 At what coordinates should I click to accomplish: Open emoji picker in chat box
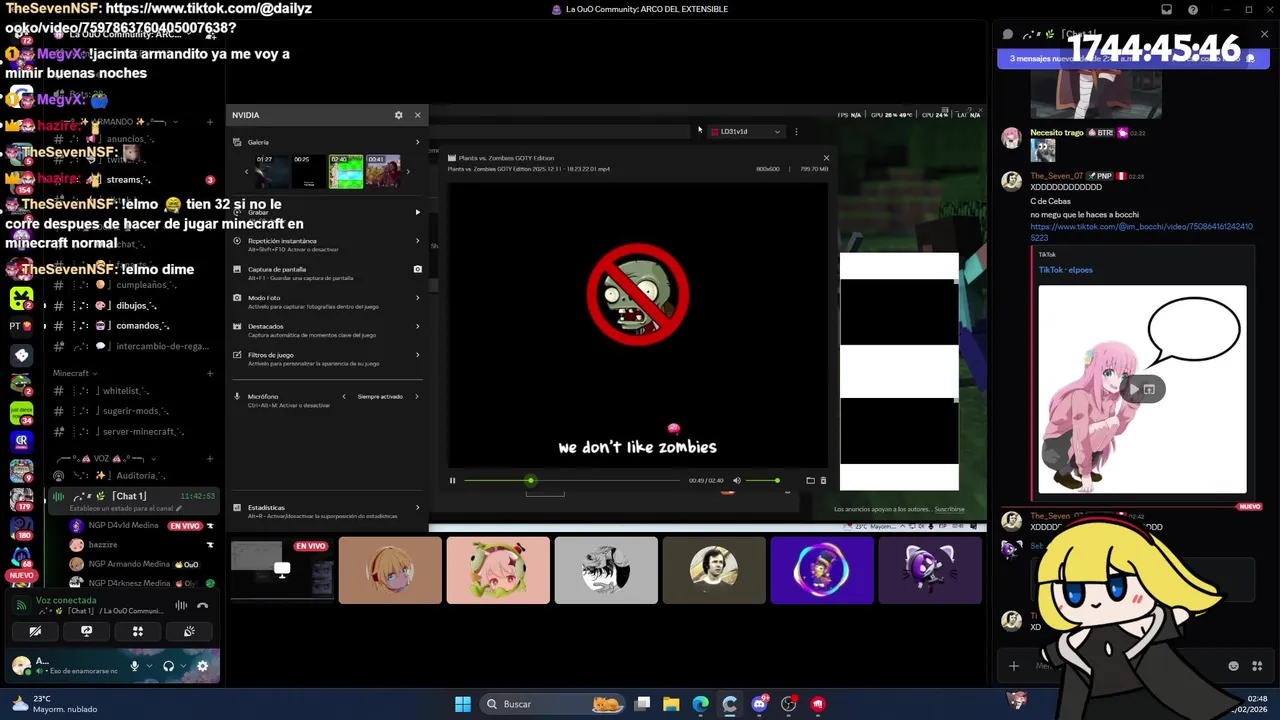coord(1233,666)
